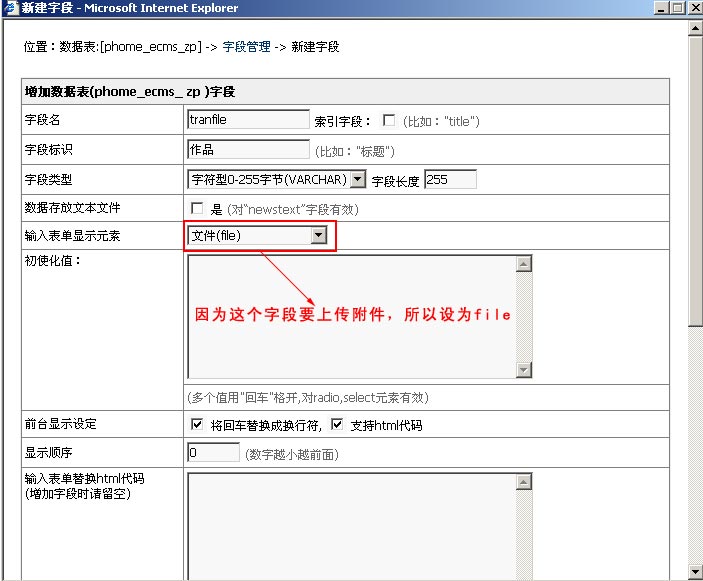Click down arrow in 初使化值 textarea scrollbar

(523, 370)
